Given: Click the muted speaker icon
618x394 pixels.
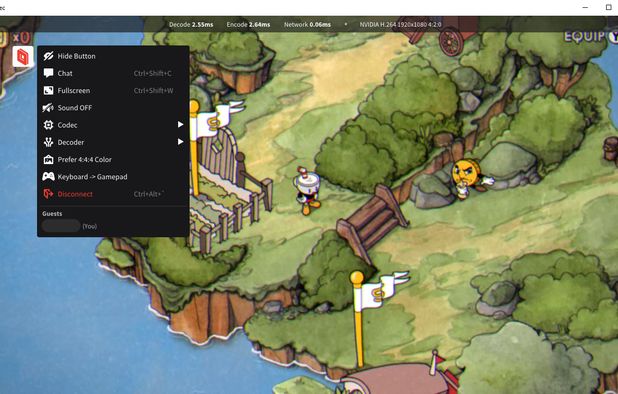Looking at the screenshot, I should point(48,108).
